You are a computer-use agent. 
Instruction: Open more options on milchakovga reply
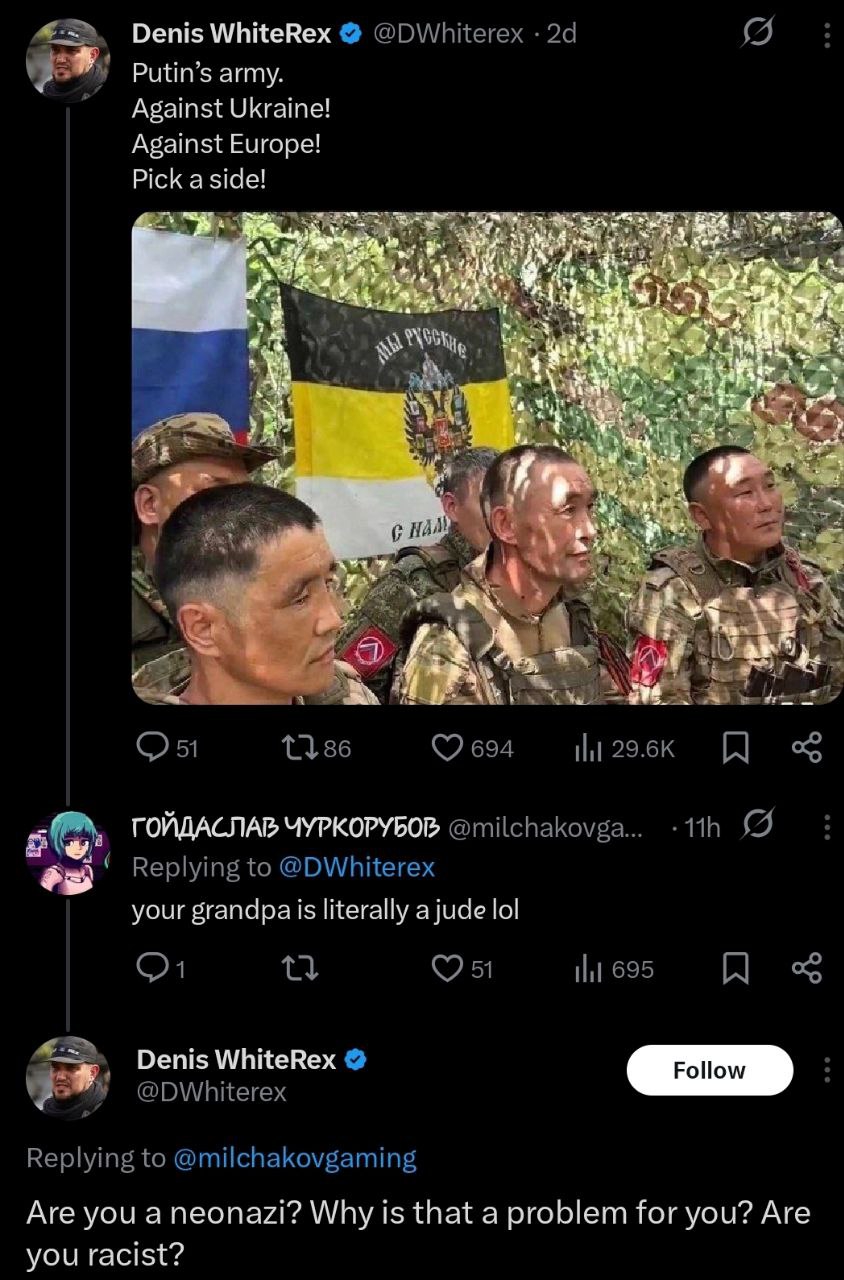pyautogui.click(x=826, y=827)
